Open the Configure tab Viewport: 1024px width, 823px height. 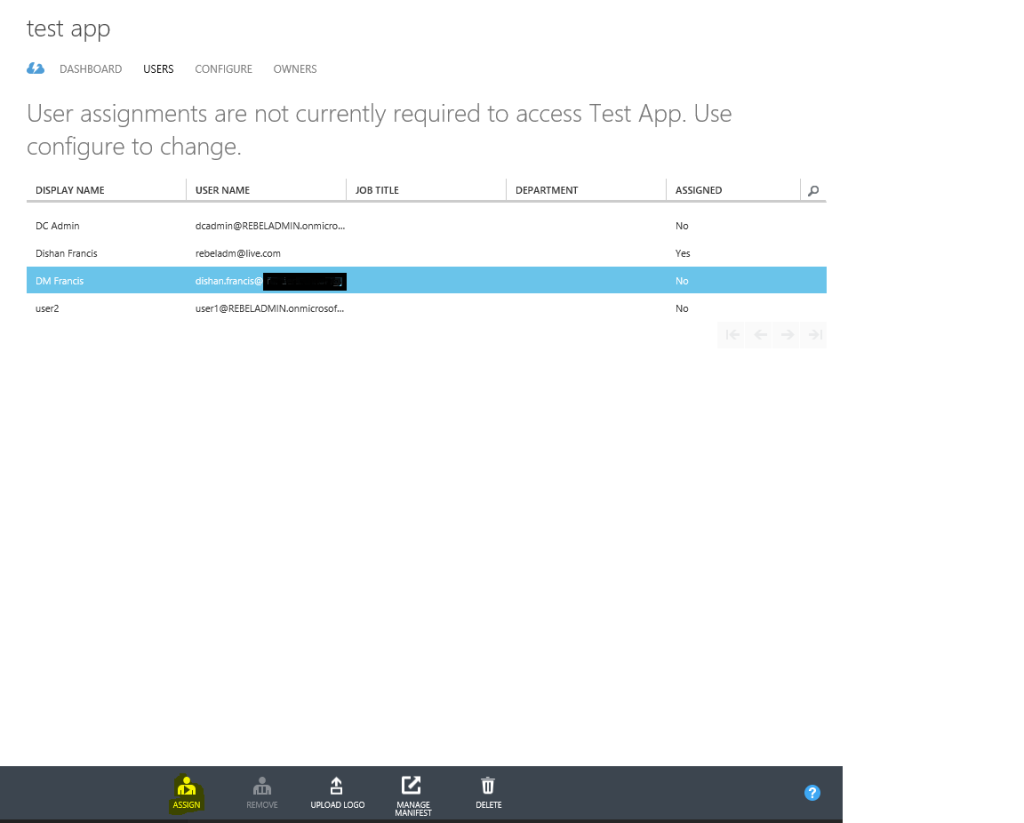click(223, 69)
